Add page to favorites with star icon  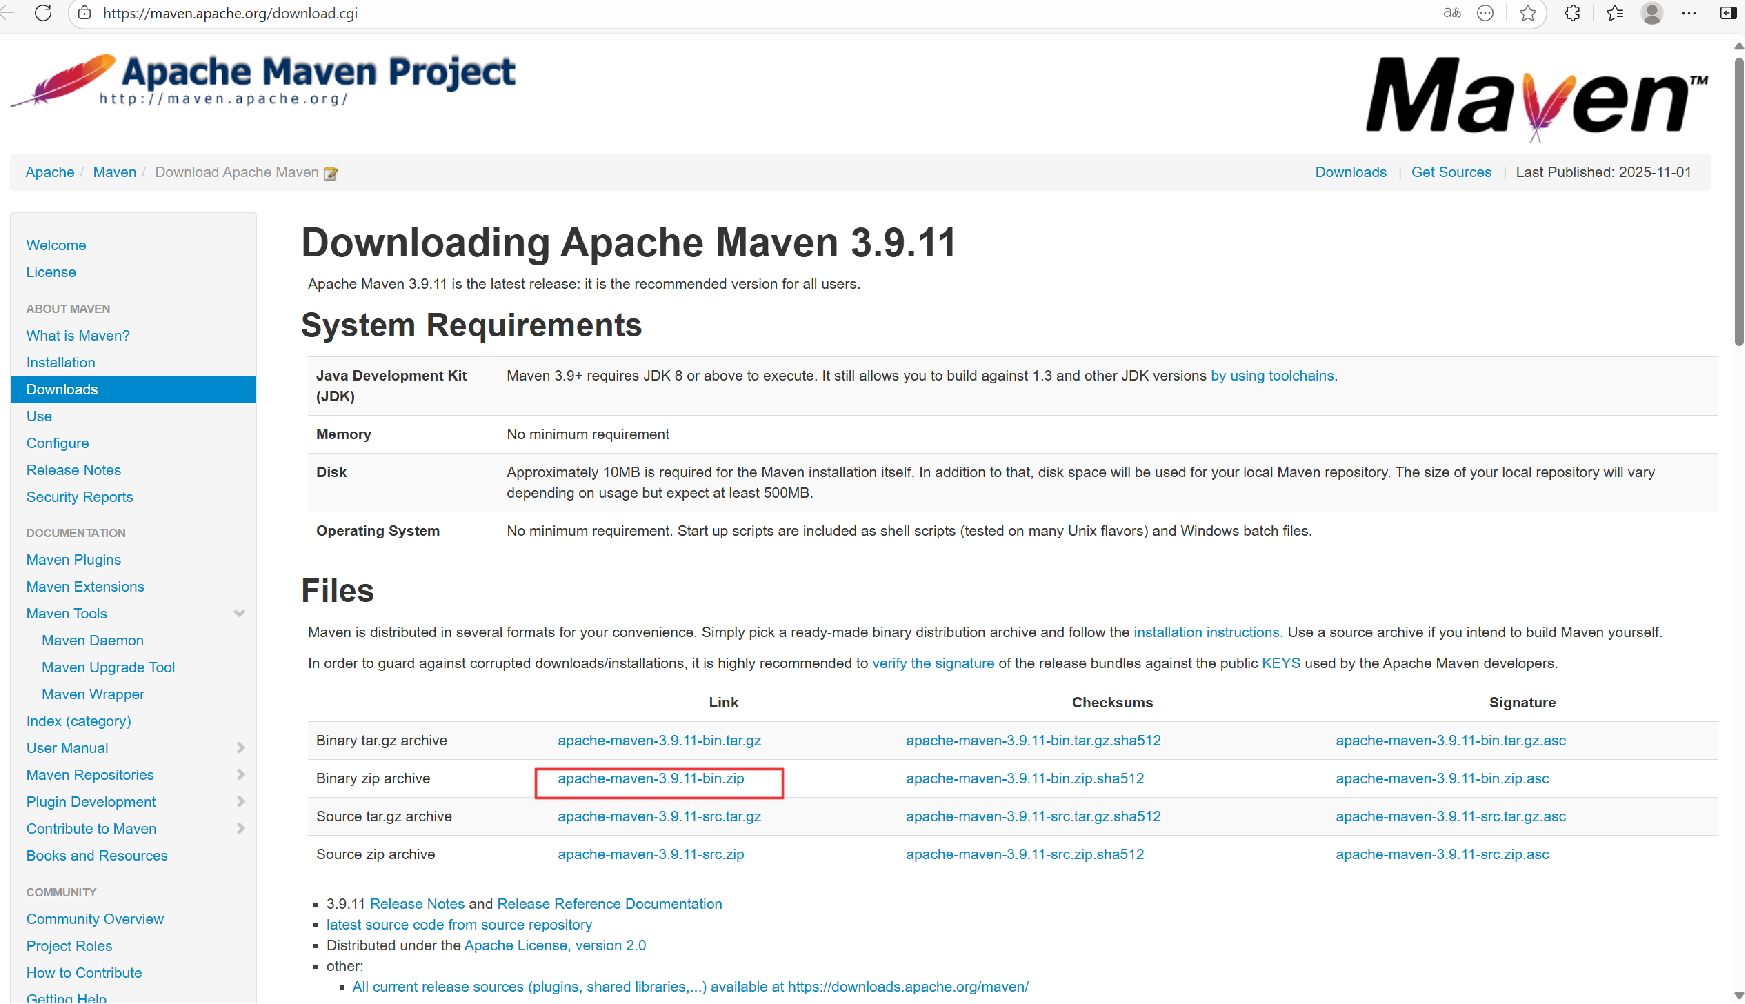pos(1528,13)
